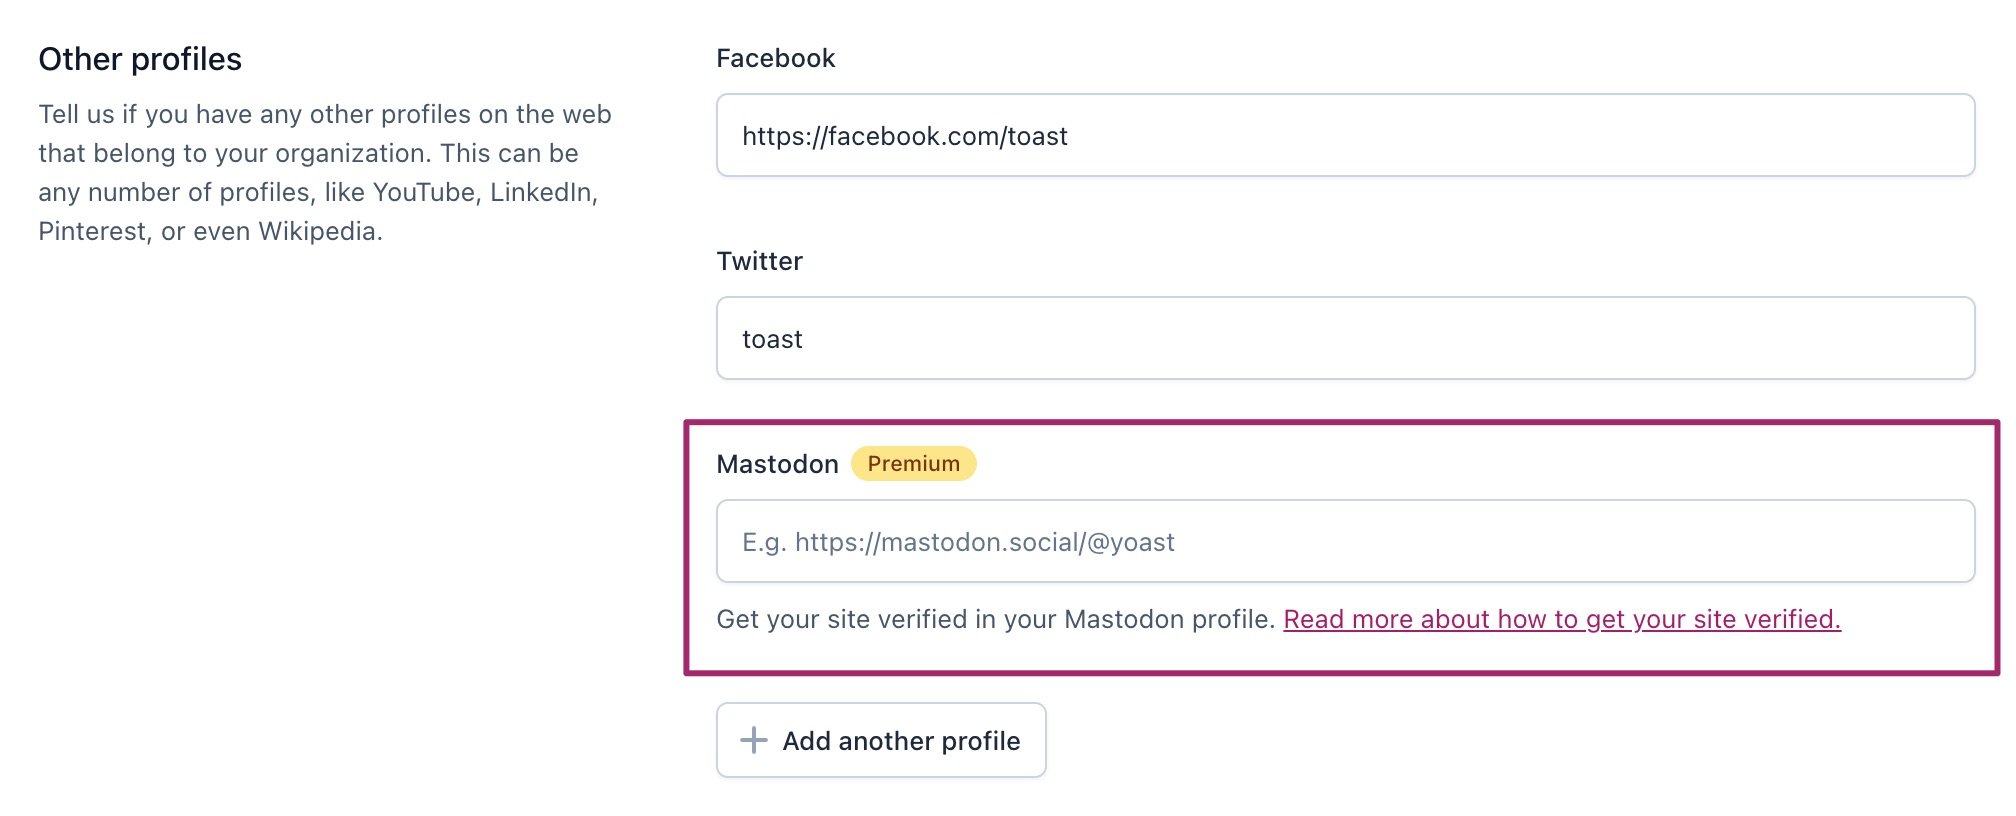The width and height of the screenshot is (2016, 816).
Task: Click the Twitter field label
Action: tap(758, 260)
